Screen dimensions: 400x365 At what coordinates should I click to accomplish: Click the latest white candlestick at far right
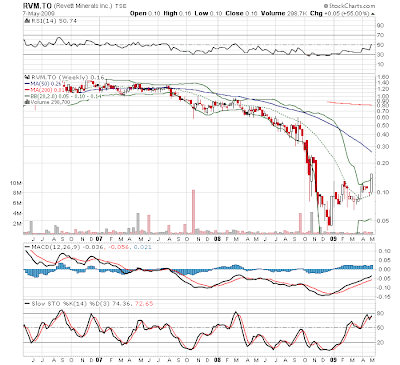[x=371, y=184]
